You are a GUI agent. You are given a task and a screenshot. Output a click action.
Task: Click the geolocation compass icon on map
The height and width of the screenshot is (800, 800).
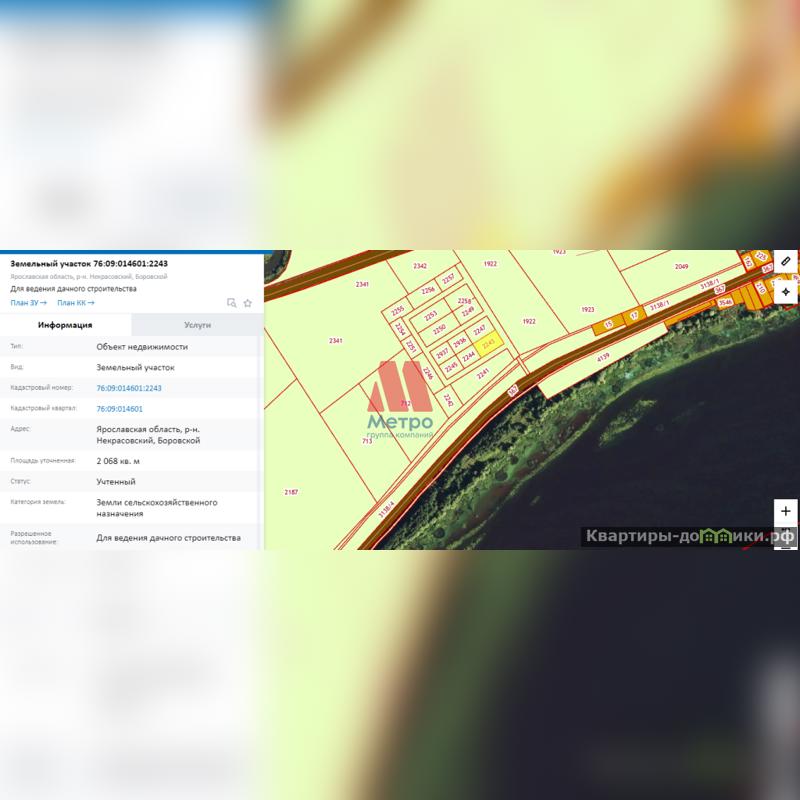(x=786, y=292)
